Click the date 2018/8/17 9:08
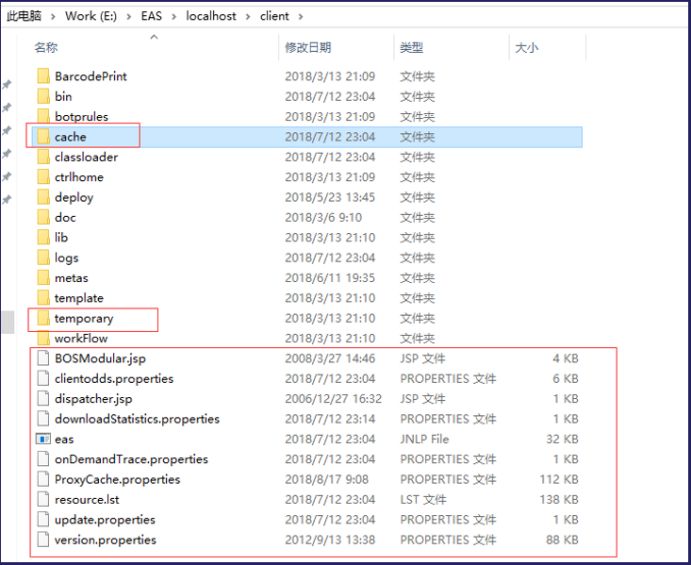The width and height of the screenshot is (691, 565). [x=327, y=480]
